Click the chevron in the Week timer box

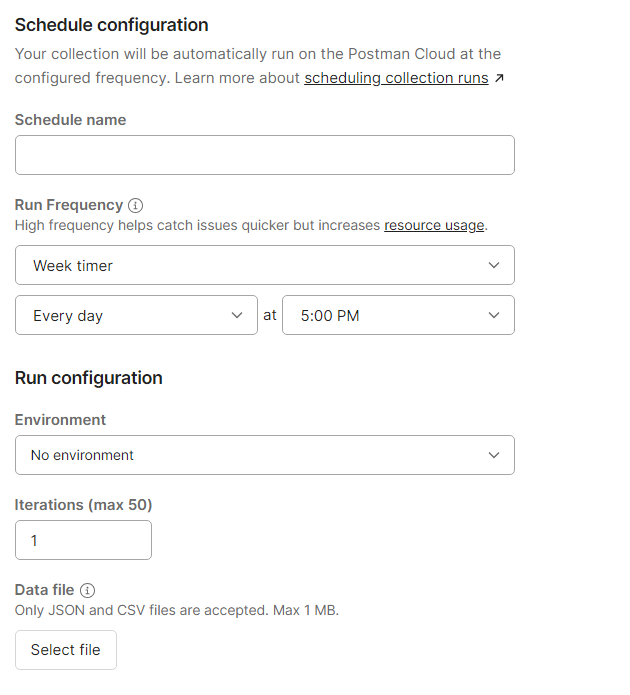click(494, 265)
